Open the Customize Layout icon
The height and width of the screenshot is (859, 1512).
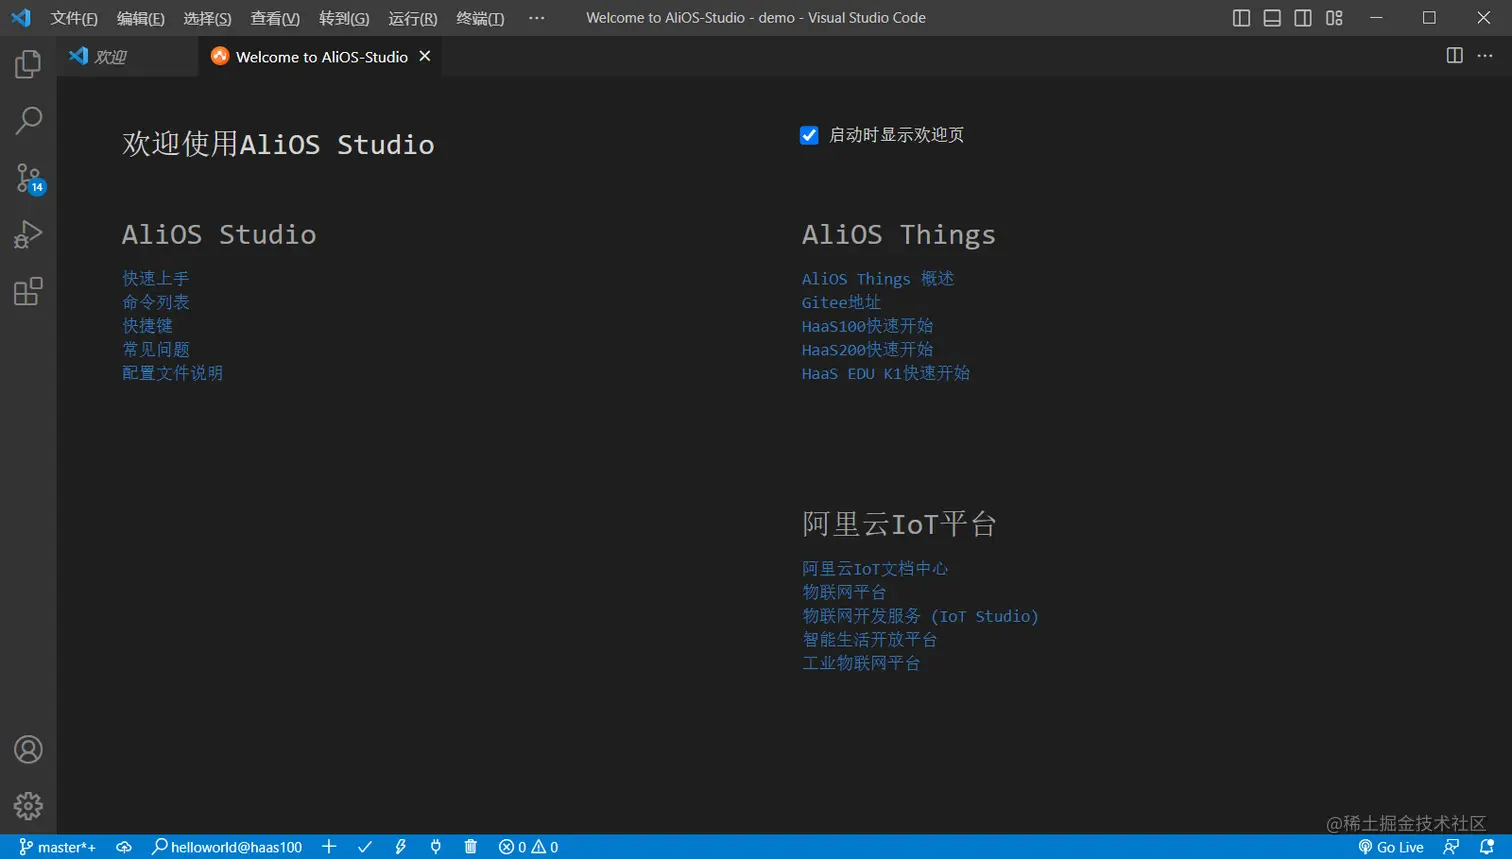(1334, 18)
